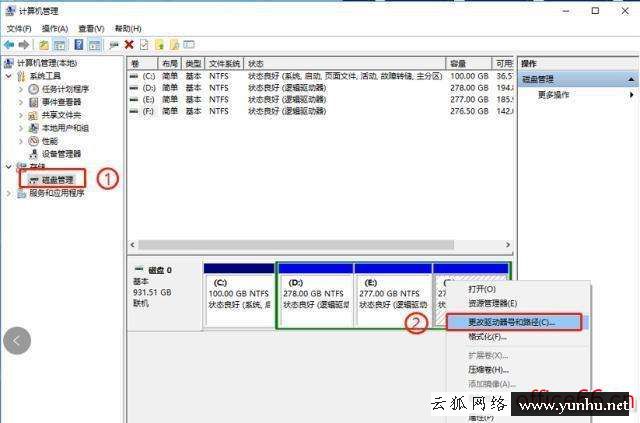Viewport: 640px width, 423px height.
Task: Click the list view icon at toolbar end
Action: (x=189, y=44)
